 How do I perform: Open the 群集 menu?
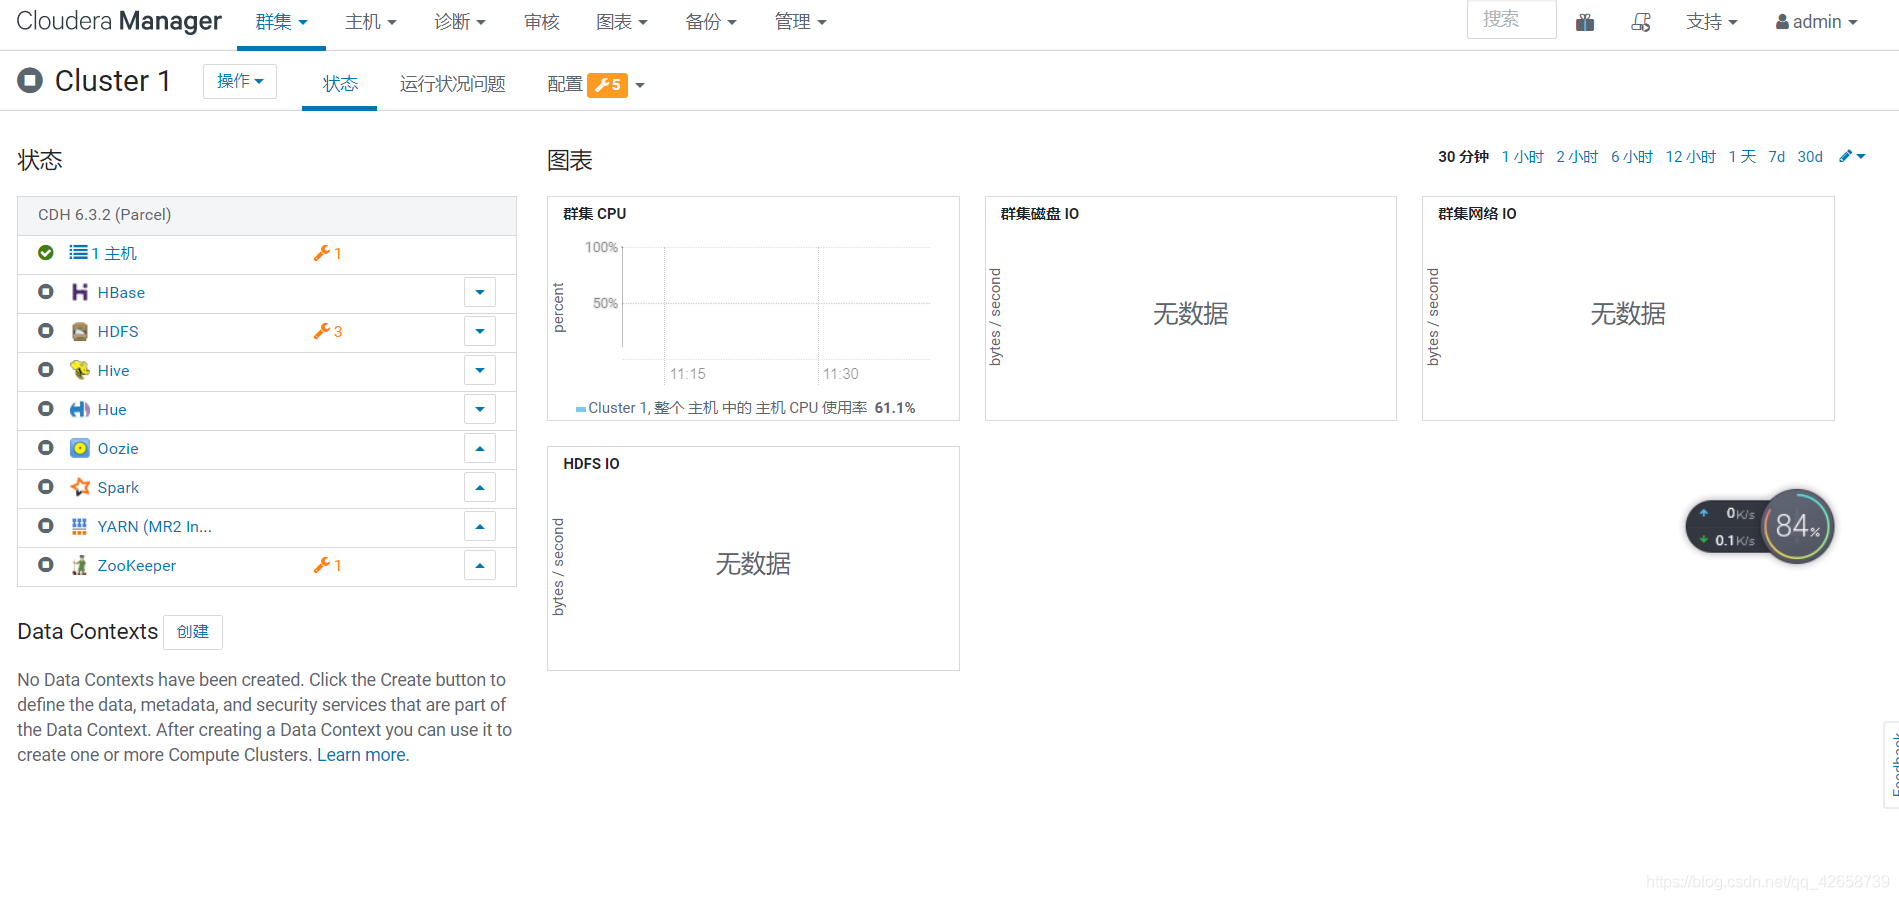tap(281, 22)
